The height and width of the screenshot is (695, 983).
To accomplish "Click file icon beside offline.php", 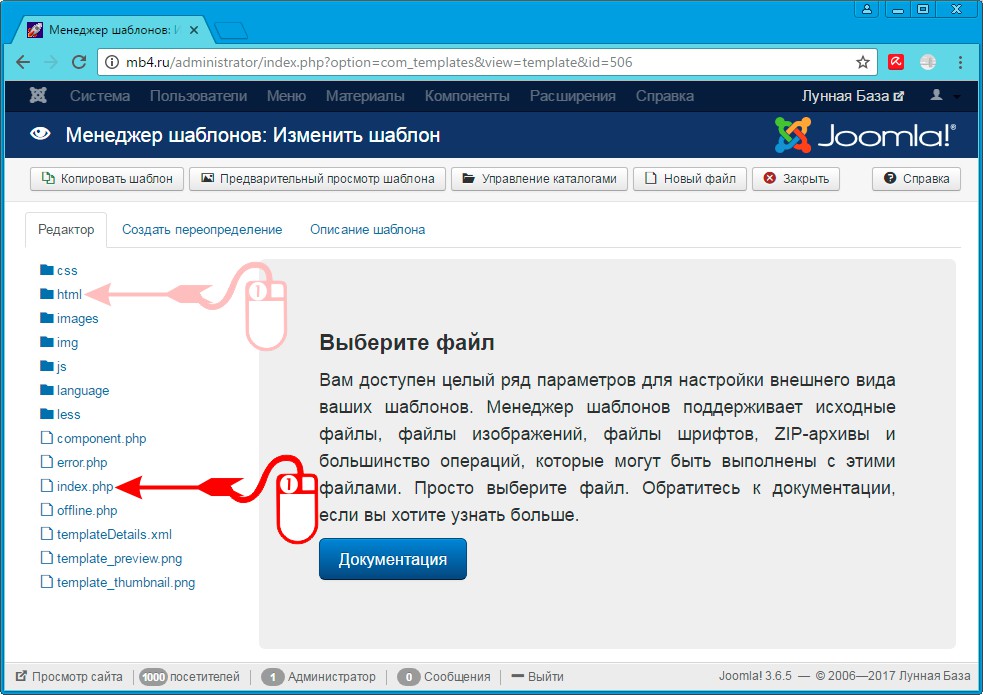I will click(46, 509).
